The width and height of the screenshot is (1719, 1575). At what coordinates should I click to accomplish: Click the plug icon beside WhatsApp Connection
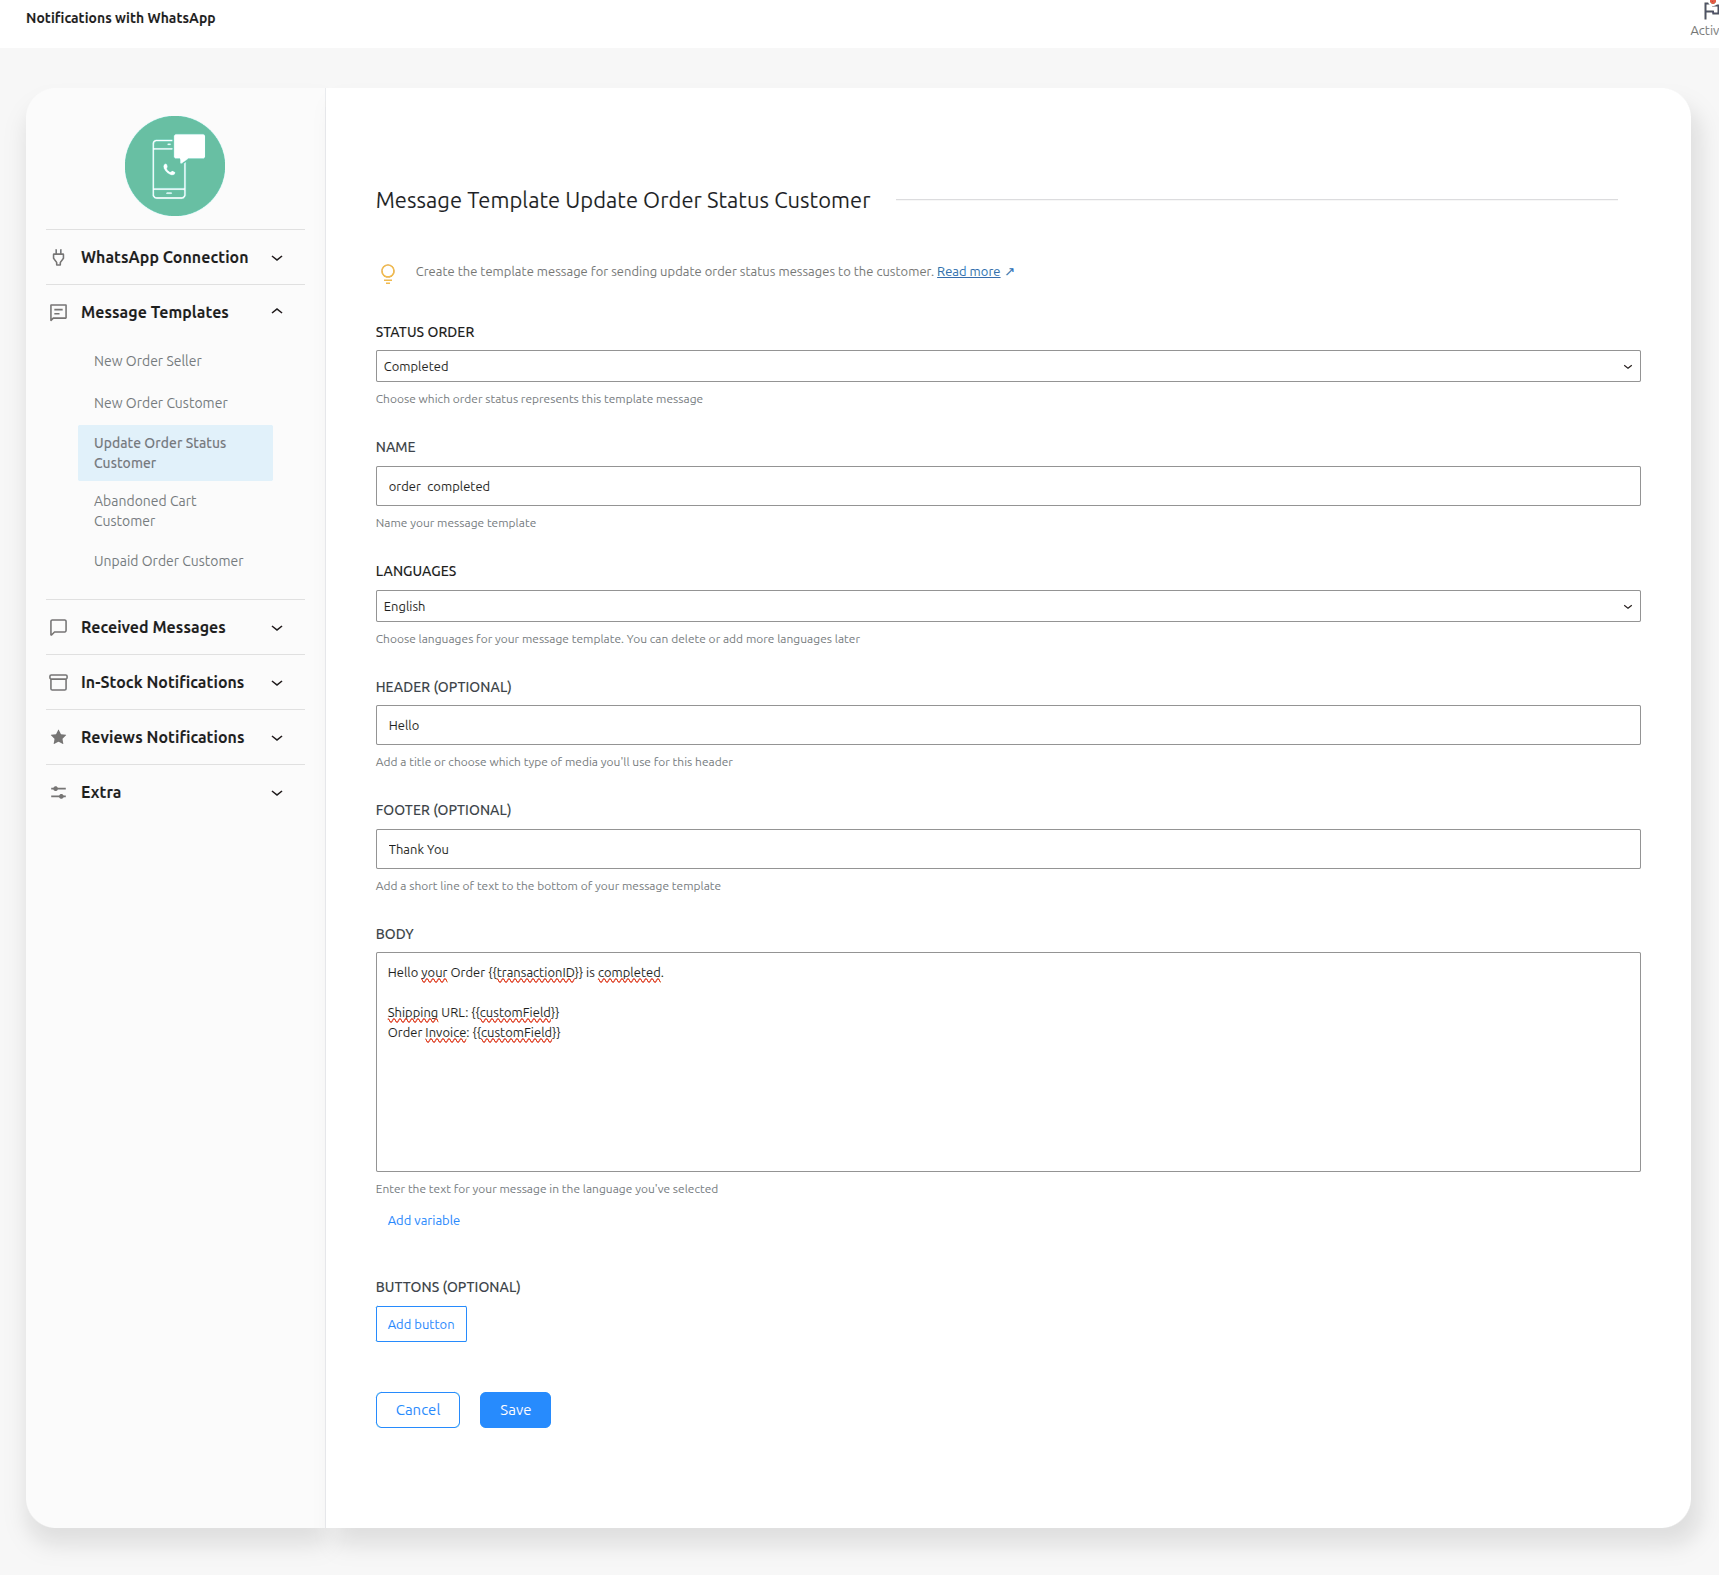(59, 257)
